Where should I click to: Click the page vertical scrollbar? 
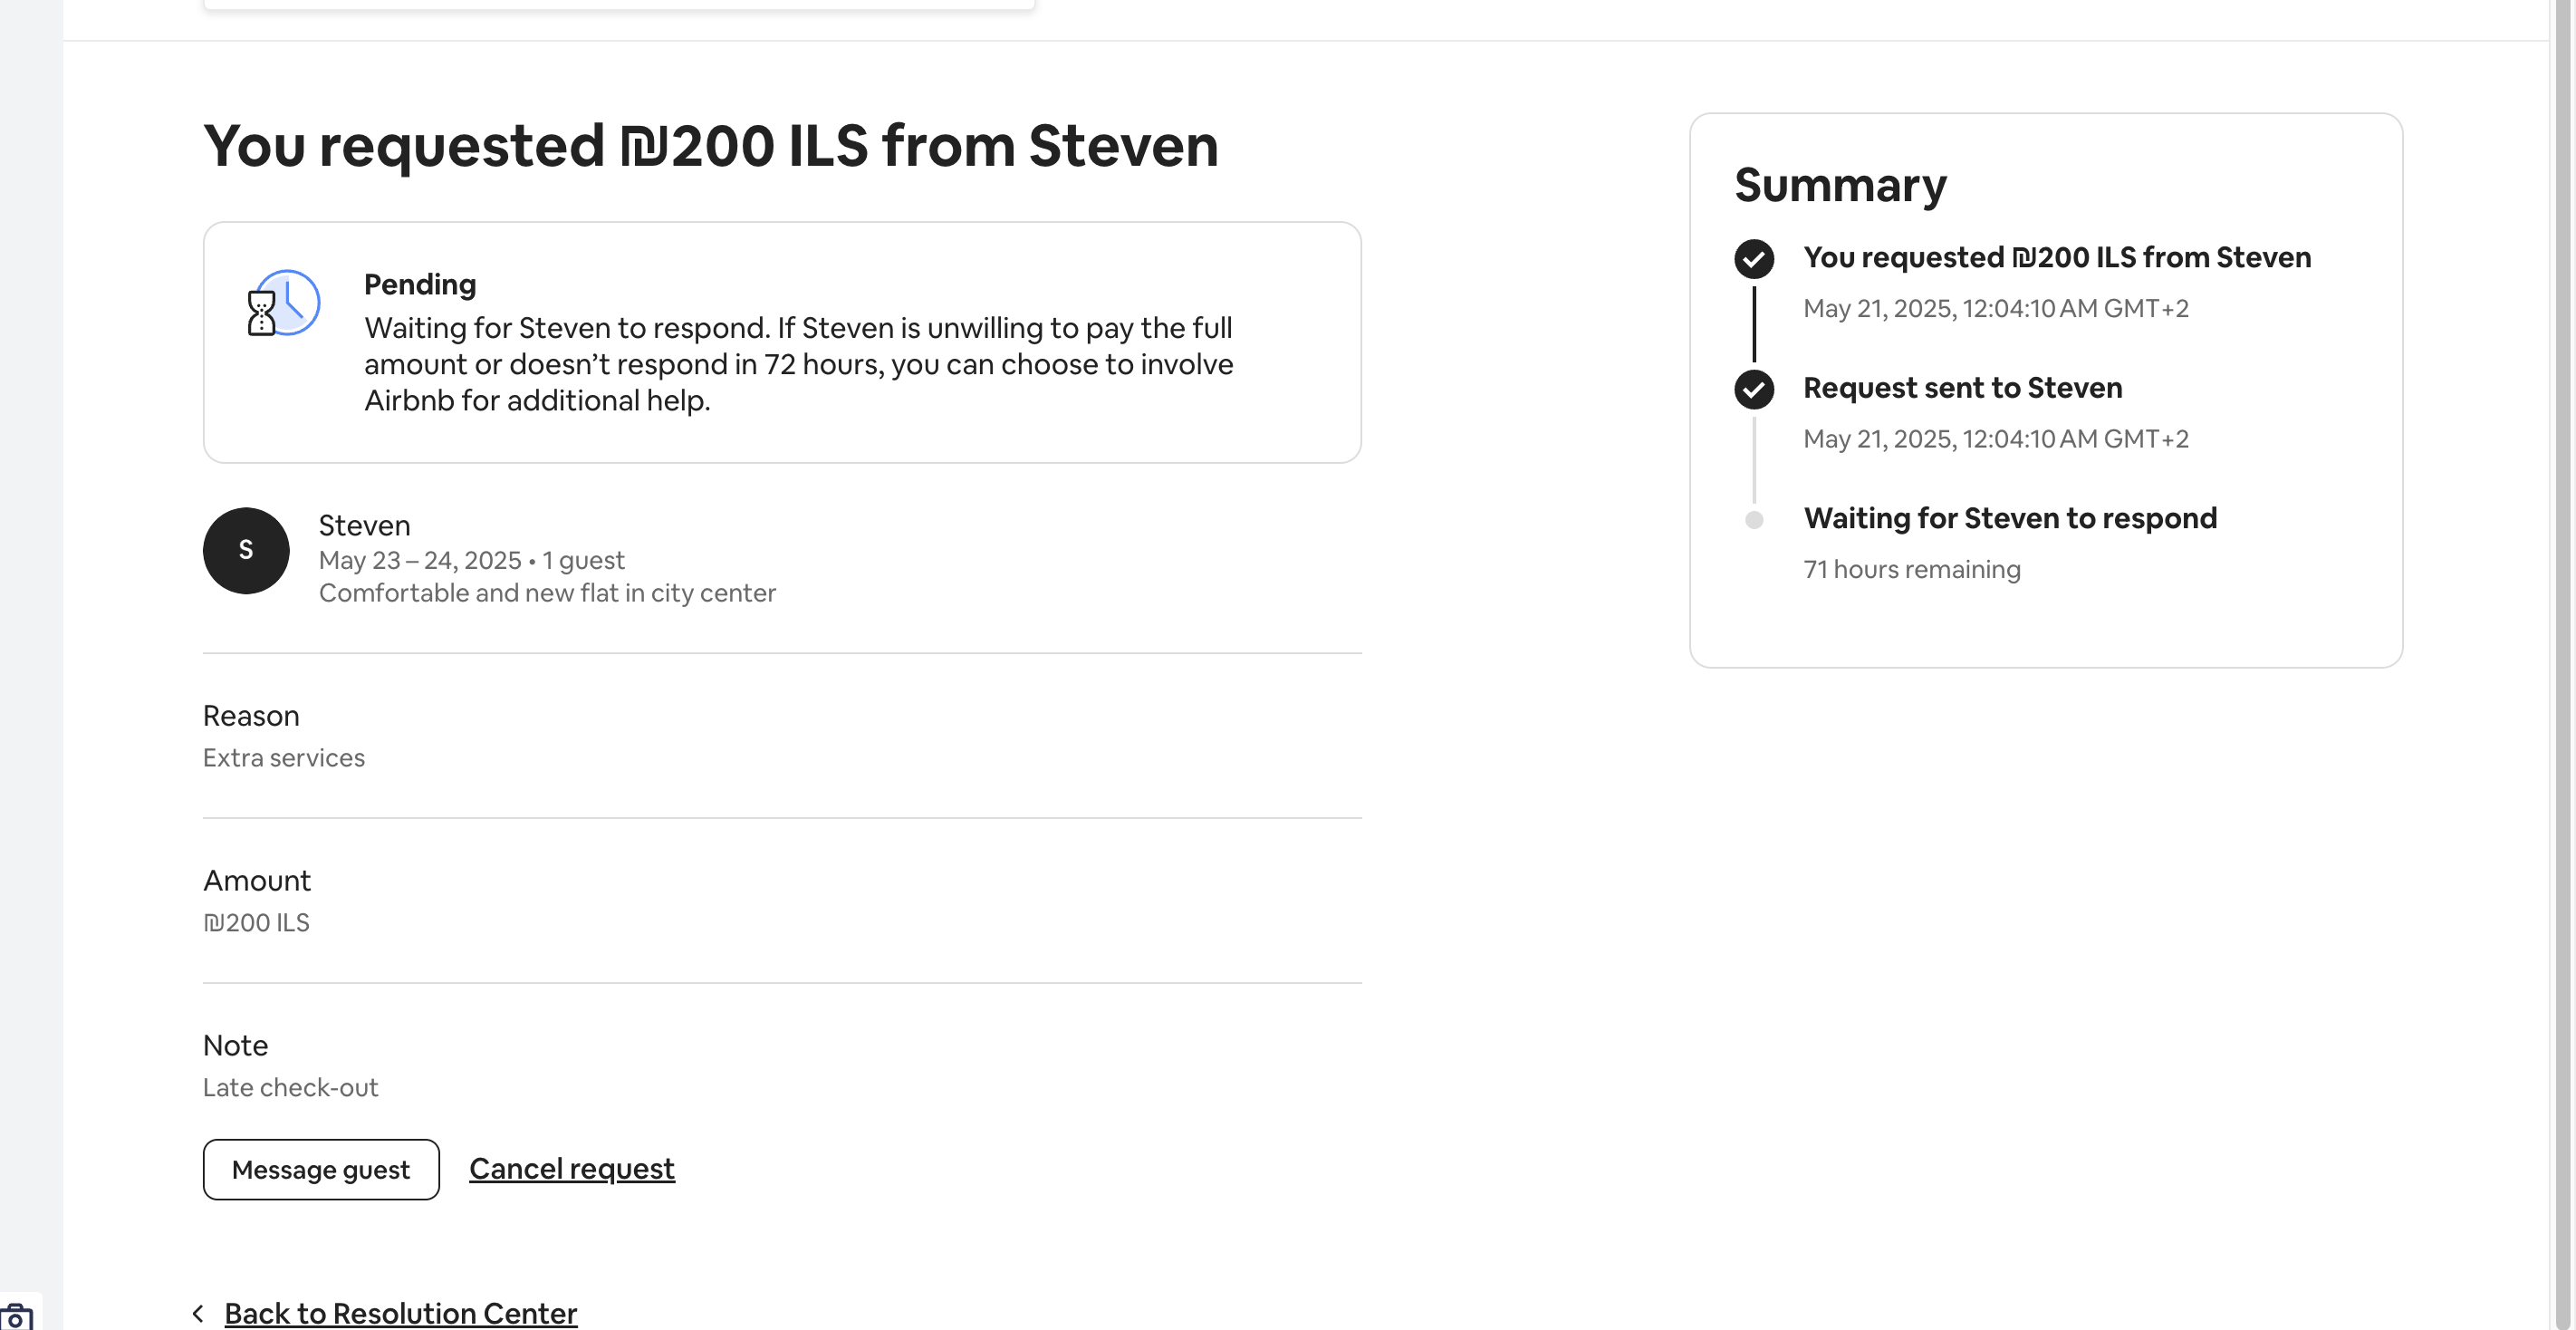(x=2562, y=665)
